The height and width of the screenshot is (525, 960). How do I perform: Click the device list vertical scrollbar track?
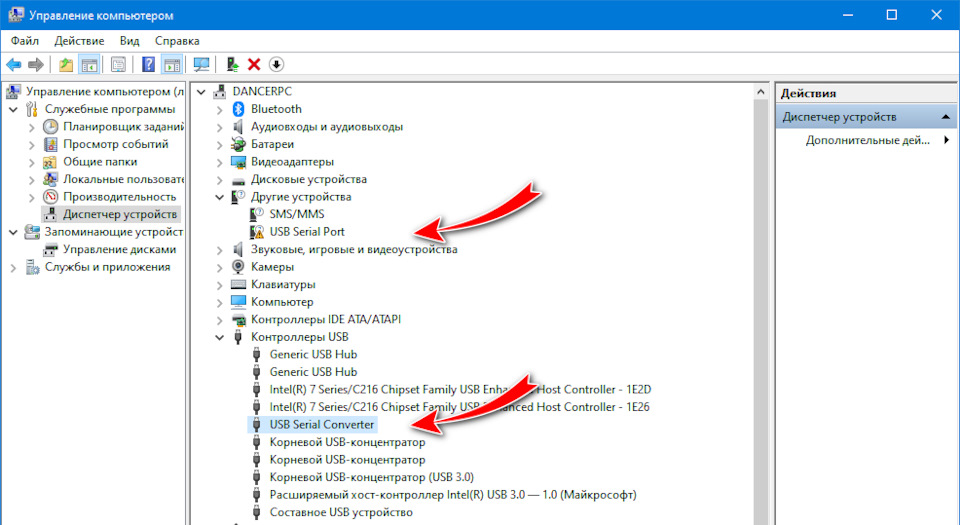point(760,312)
